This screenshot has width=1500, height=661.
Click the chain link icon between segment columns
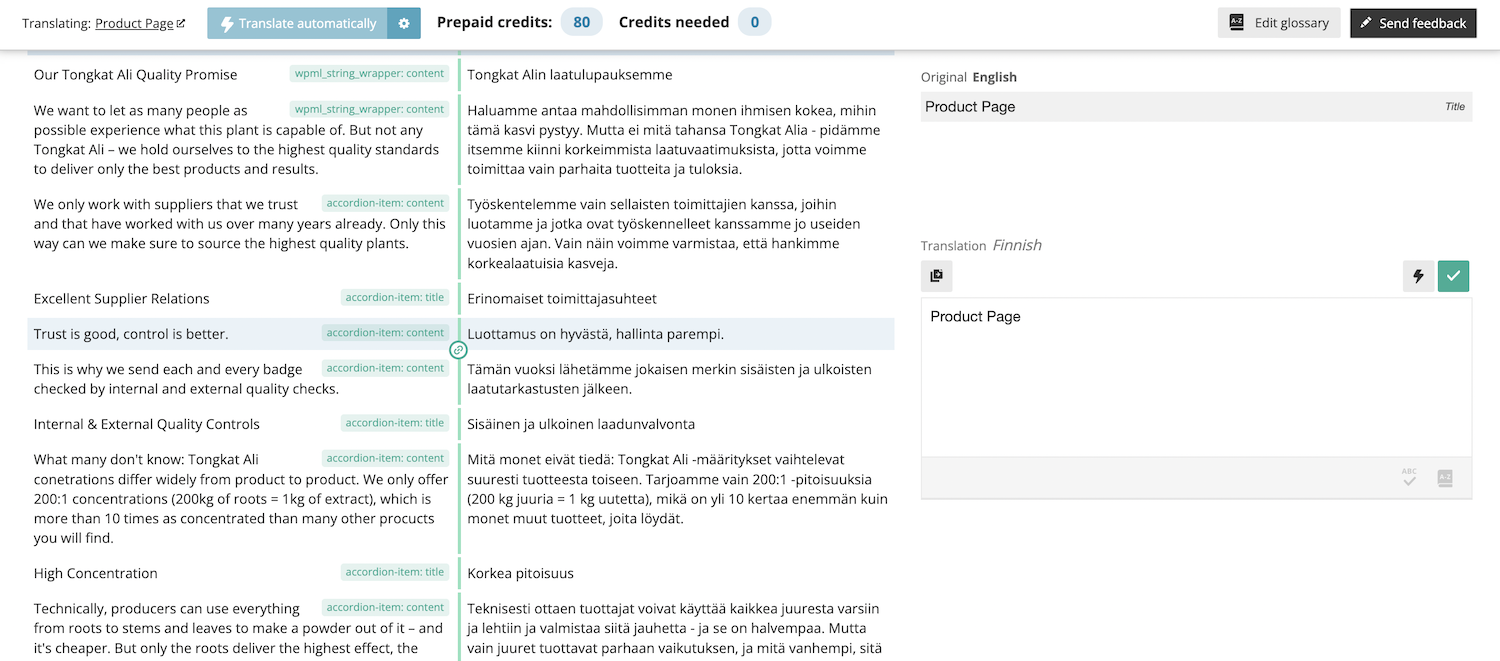[458, 350]
